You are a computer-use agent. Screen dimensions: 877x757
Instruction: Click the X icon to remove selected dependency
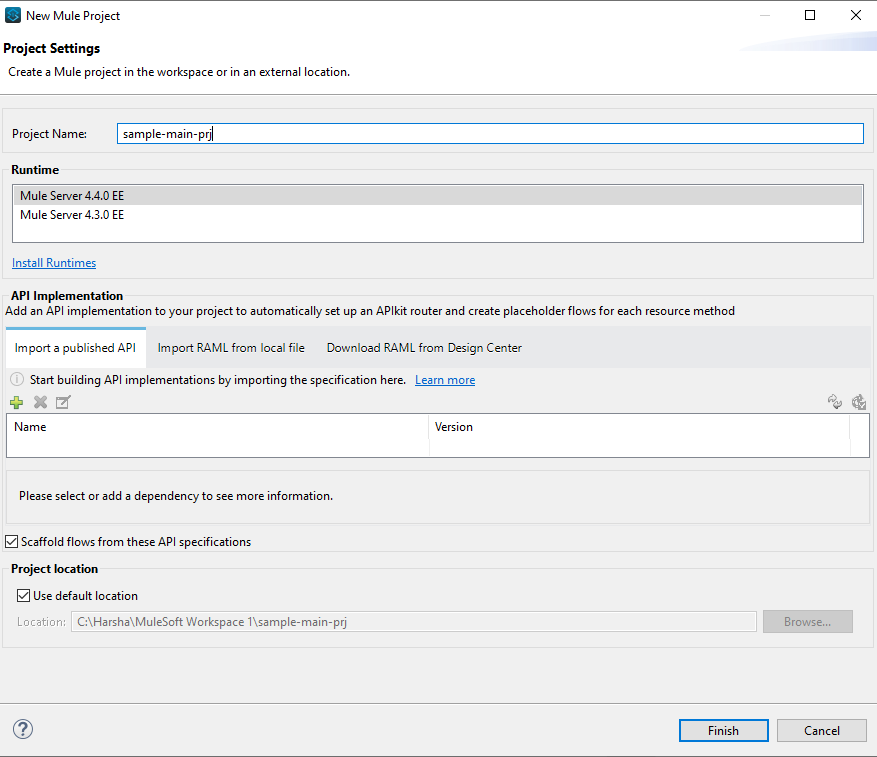tap(39, 402)
